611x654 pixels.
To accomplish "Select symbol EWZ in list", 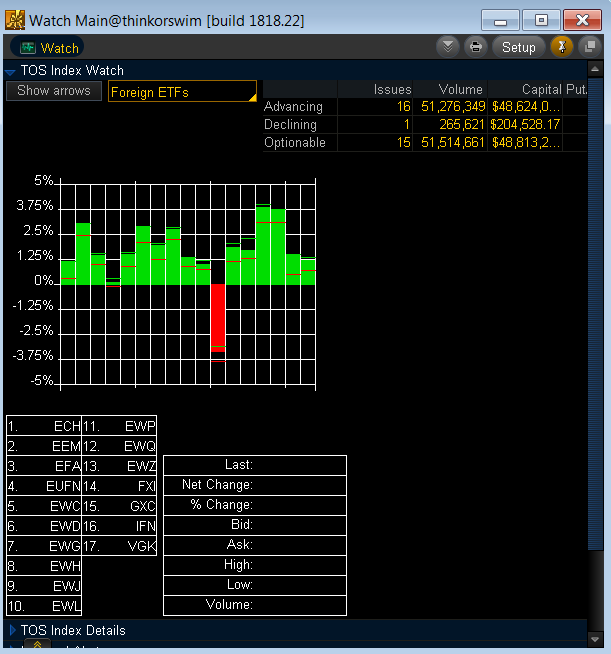I will click(119, 466).
